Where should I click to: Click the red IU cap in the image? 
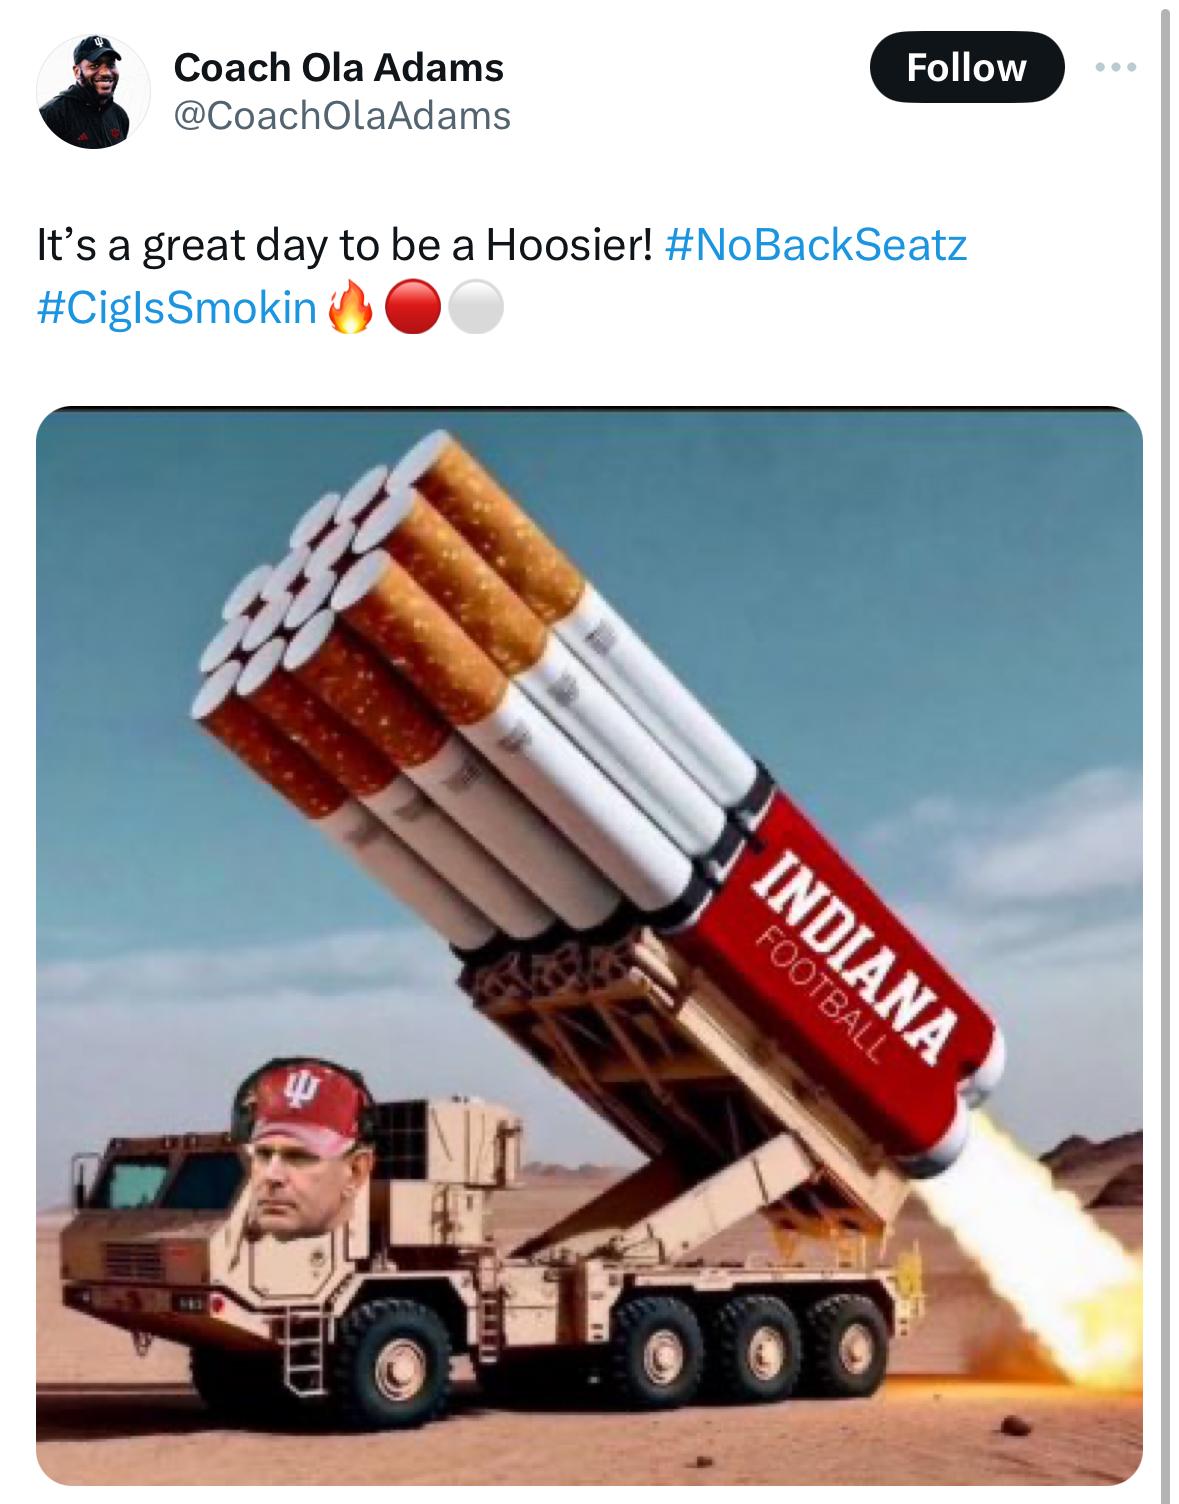pyautogui.click(x=303, y=1104)
